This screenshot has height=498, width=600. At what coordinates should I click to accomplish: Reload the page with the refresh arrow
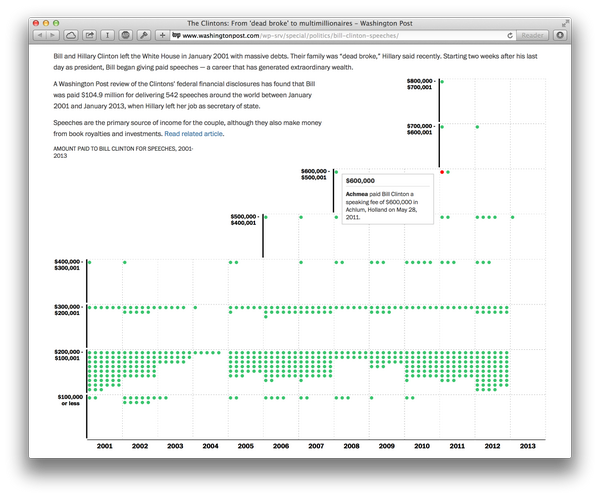coord(510,36)
